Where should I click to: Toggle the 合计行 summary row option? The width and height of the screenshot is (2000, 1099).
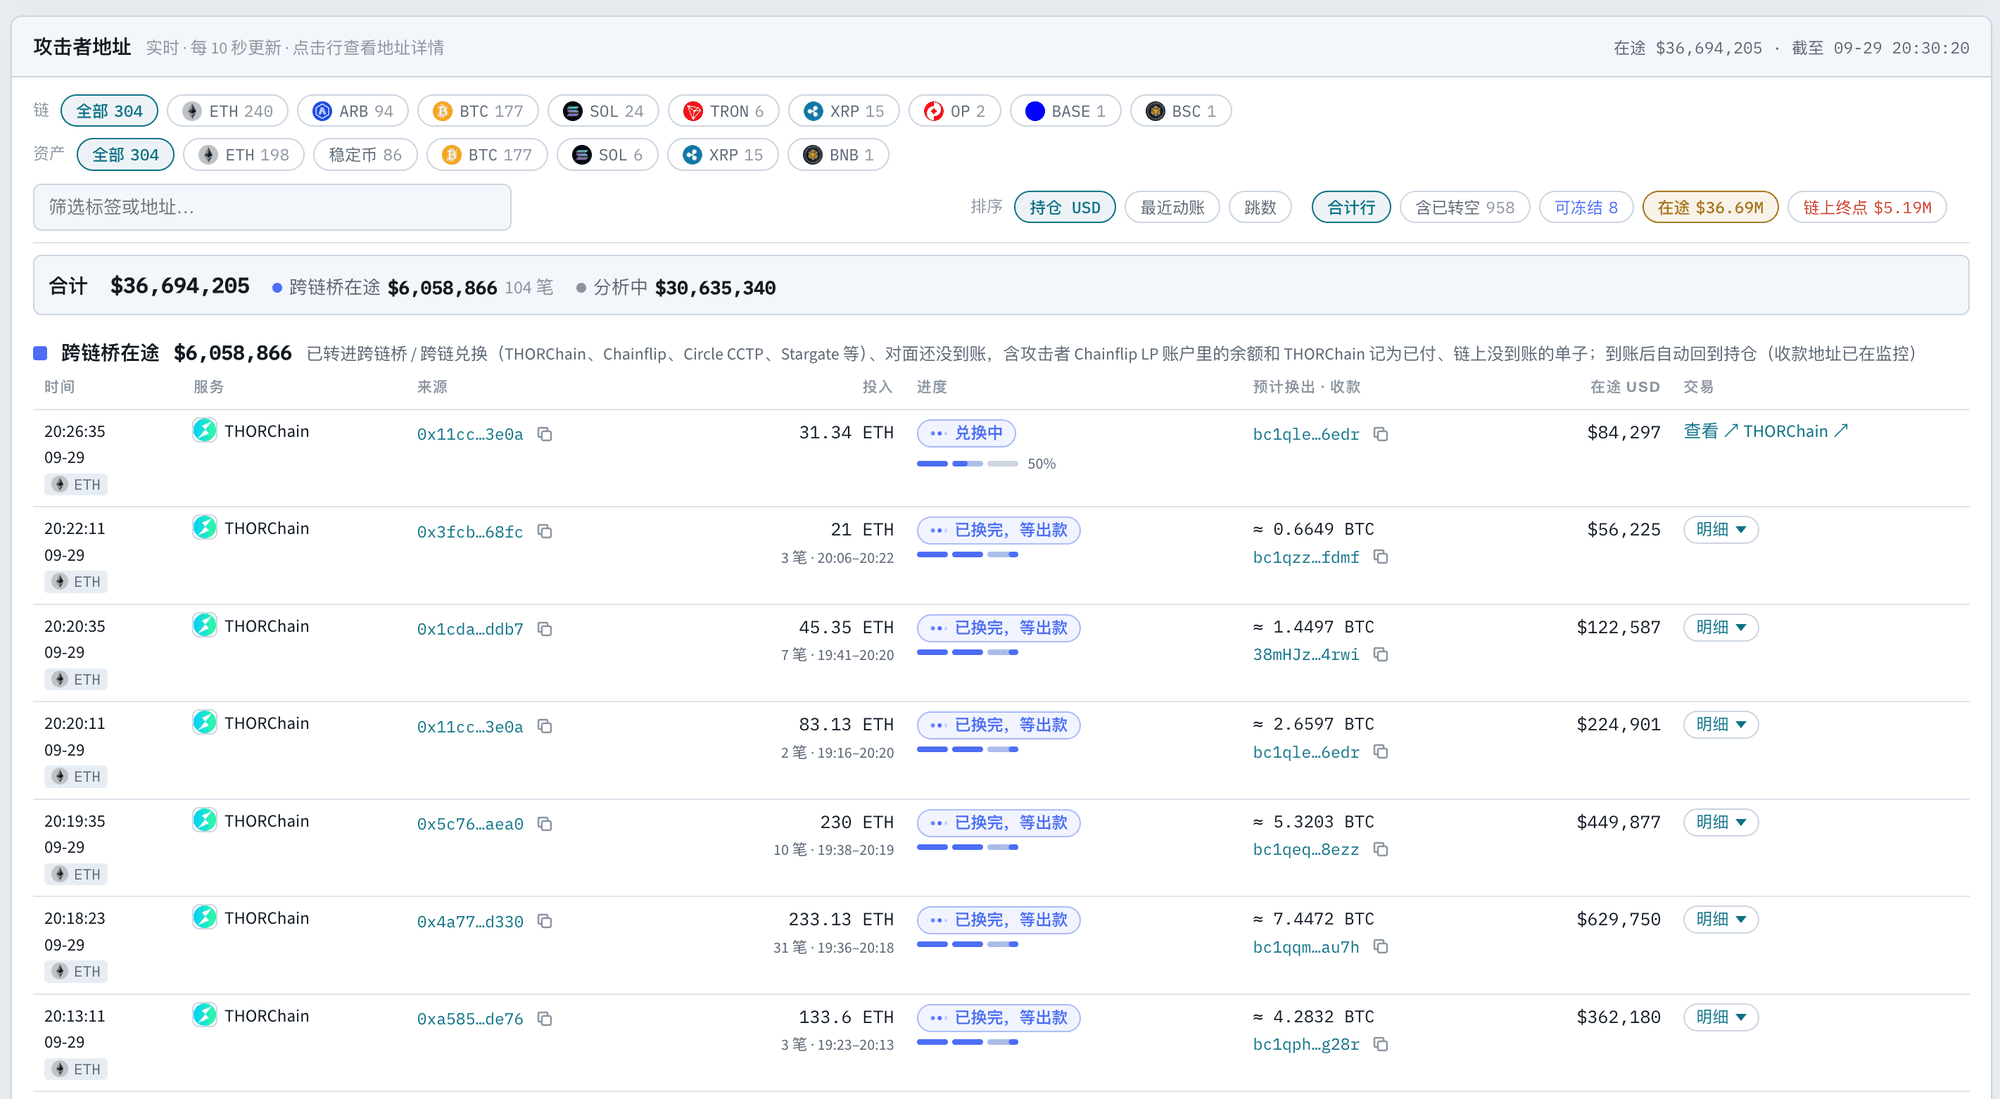[1351, 207]
